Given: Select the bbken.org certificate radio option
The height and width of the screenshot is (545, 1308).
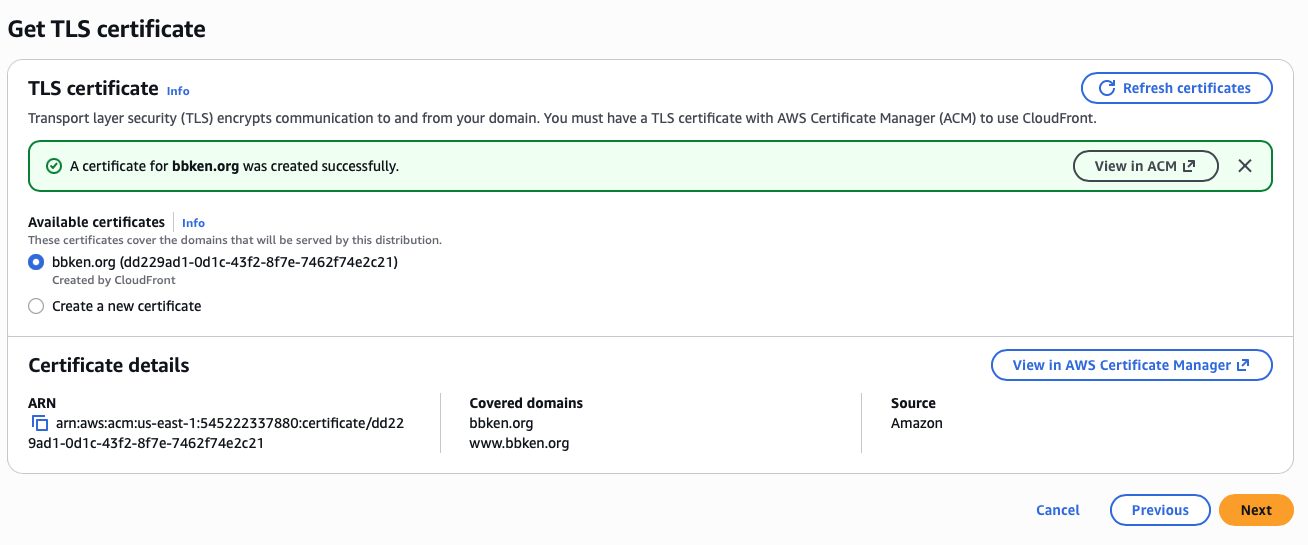Looking at the screenshot, I should pos(36,262).
